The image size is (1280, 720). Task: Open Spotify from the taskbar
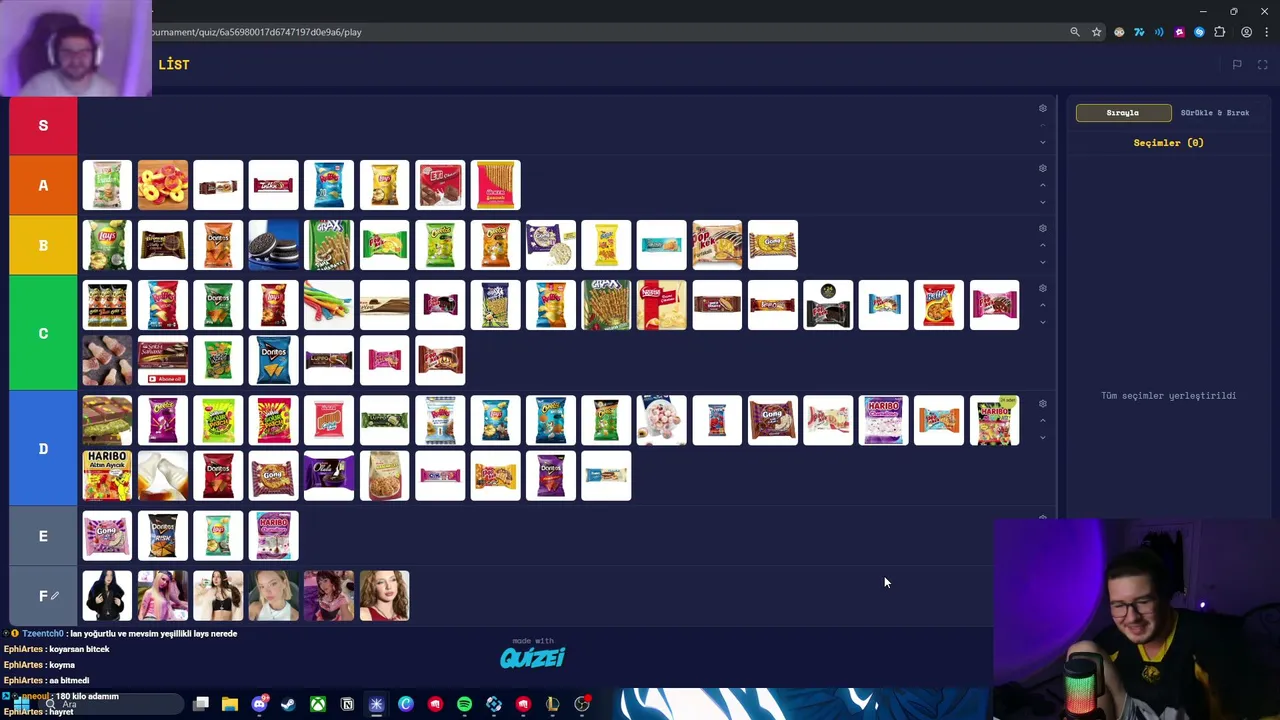click(464, 704)
